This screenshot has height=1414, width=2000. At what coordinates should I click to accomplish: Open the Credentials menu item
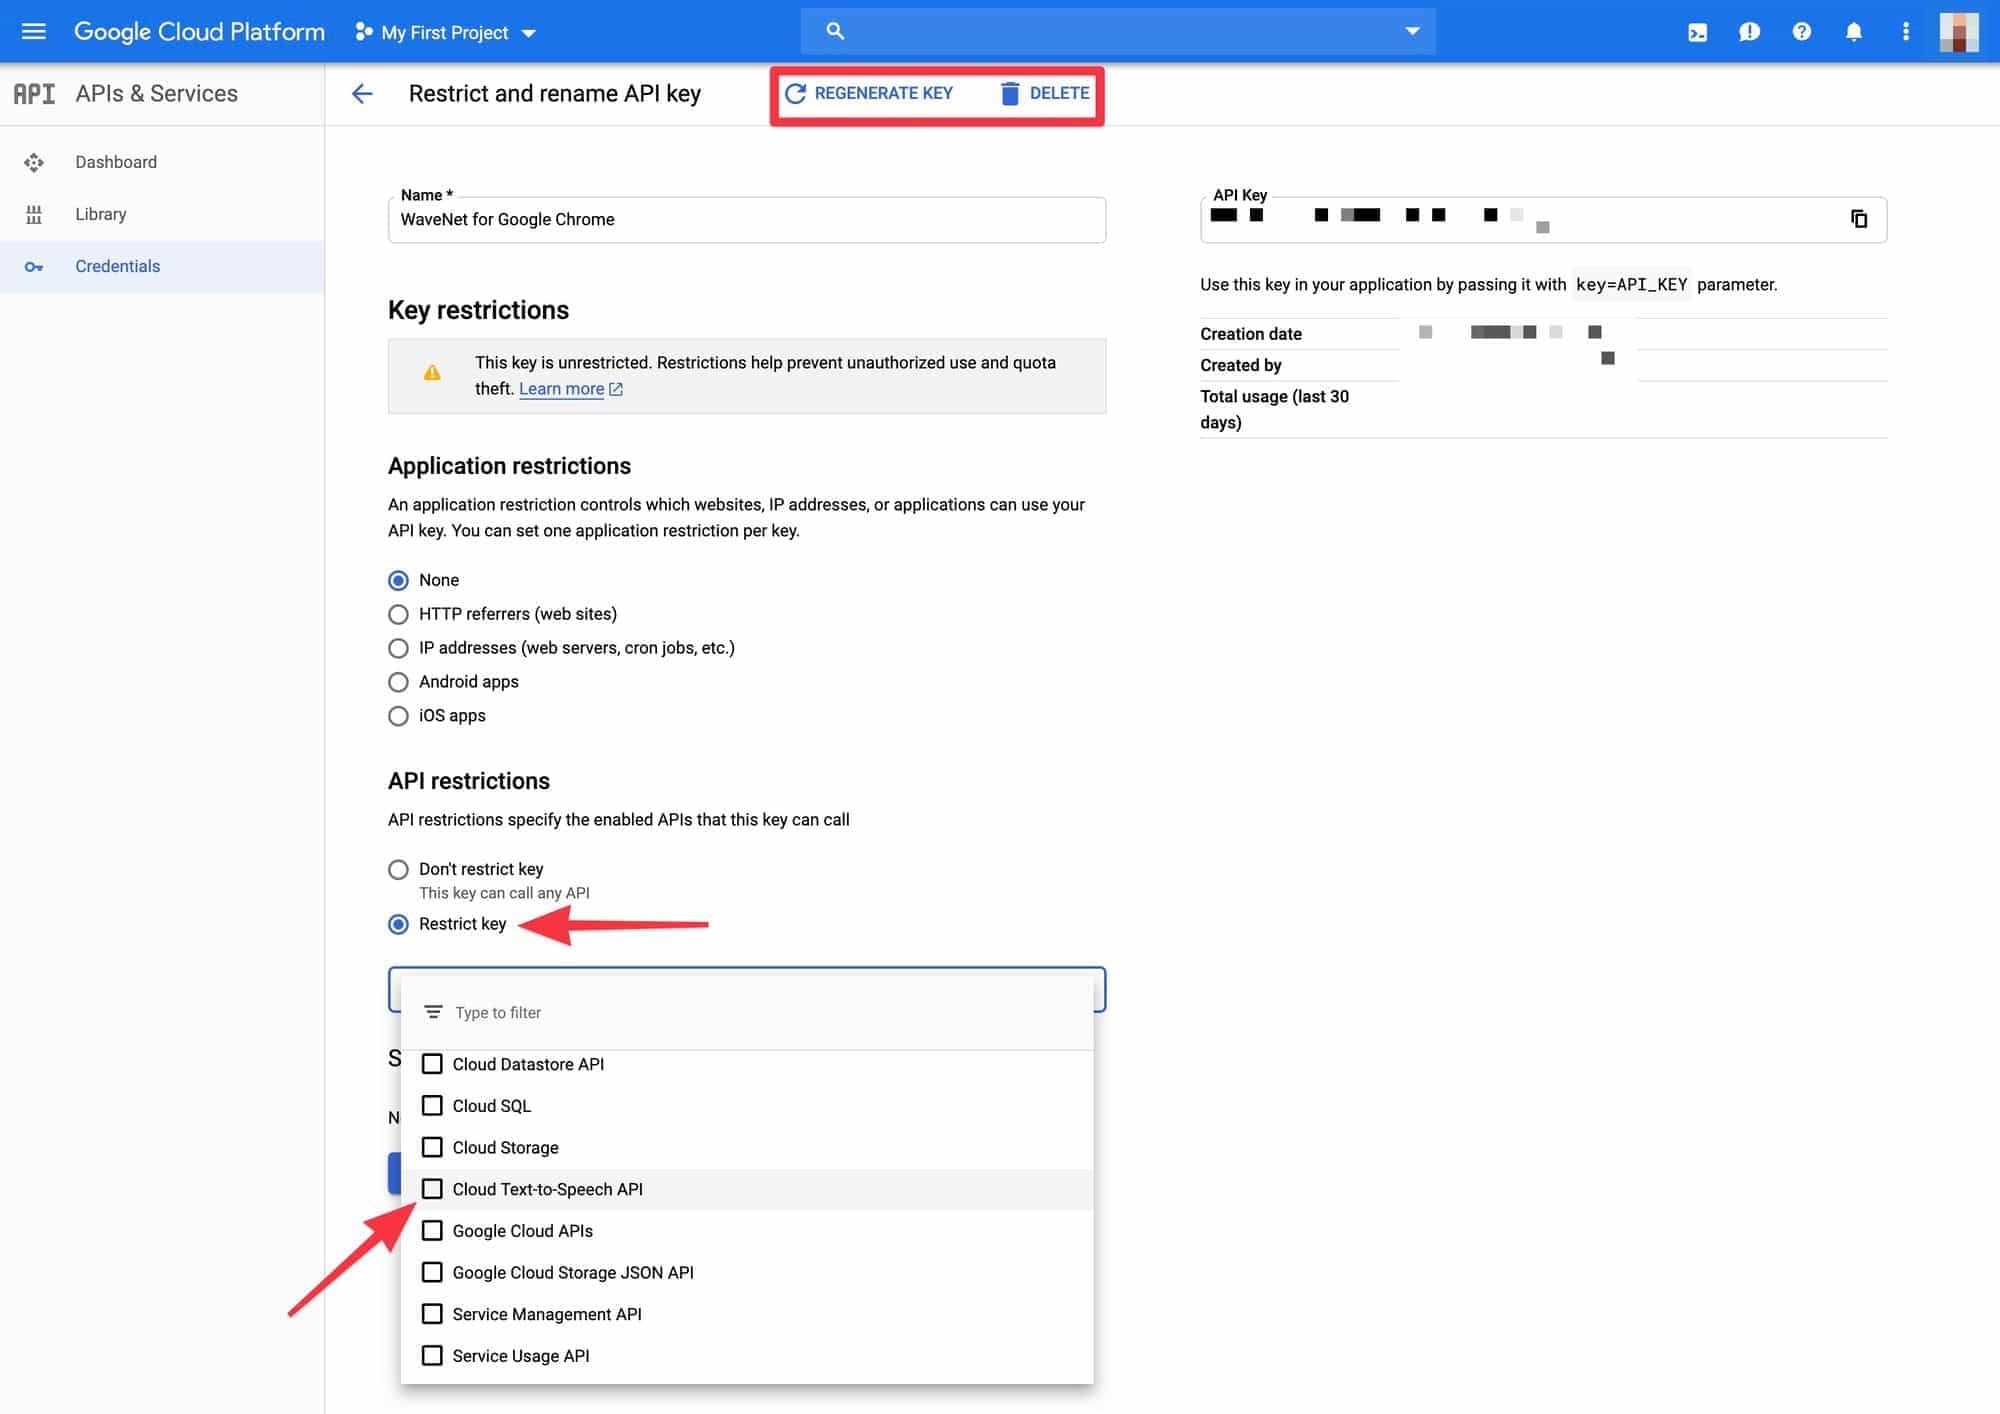point(162,266)
